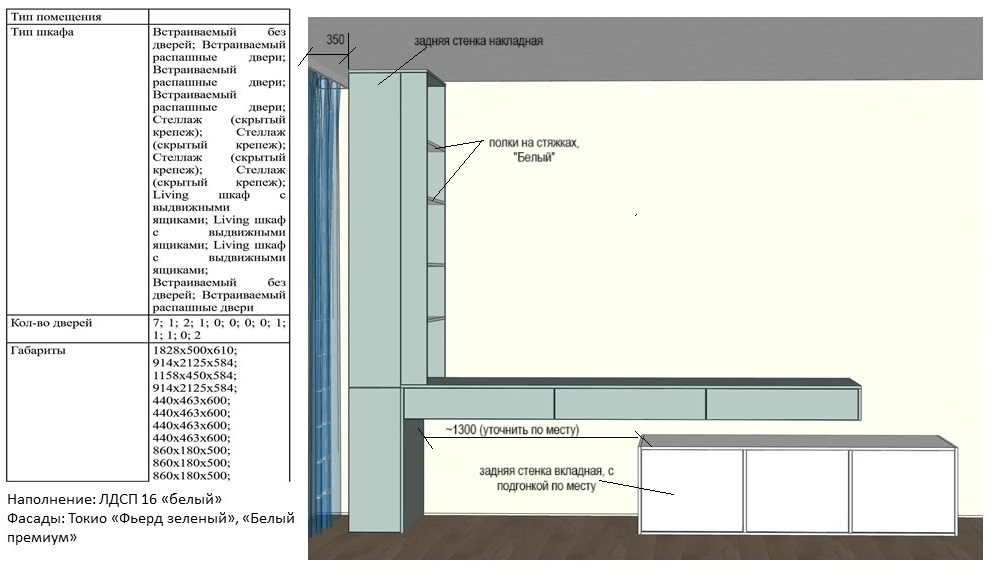Click the "полки на стяжках" annotation
This screenshot has height=578, width=994.
[534, 150]
